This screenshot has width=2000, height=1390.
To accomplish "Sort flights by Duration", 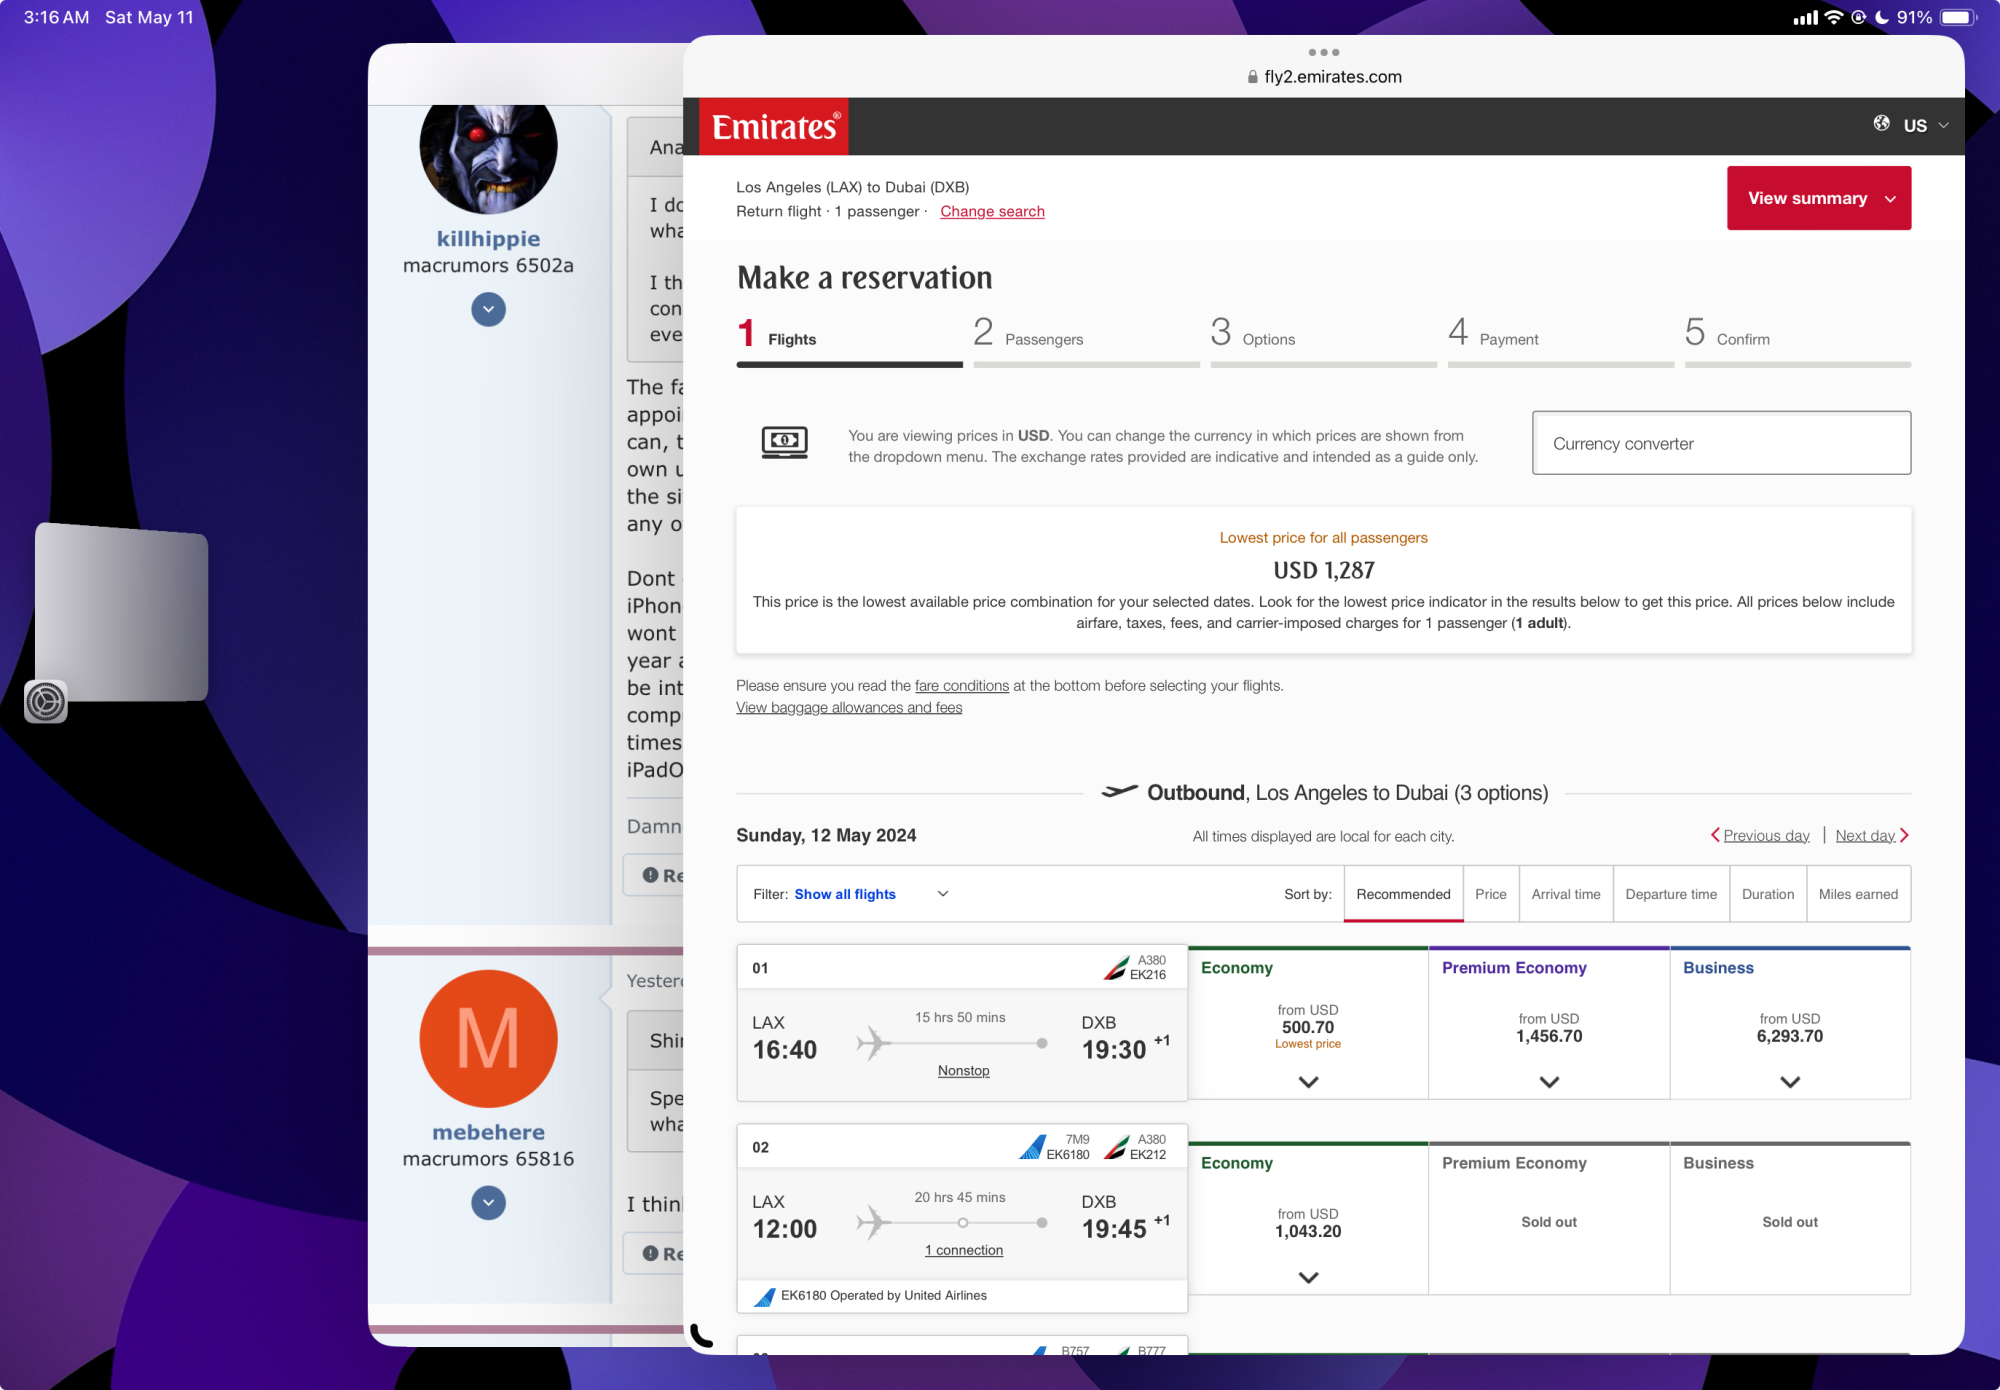I will (x=1767, y=894).
